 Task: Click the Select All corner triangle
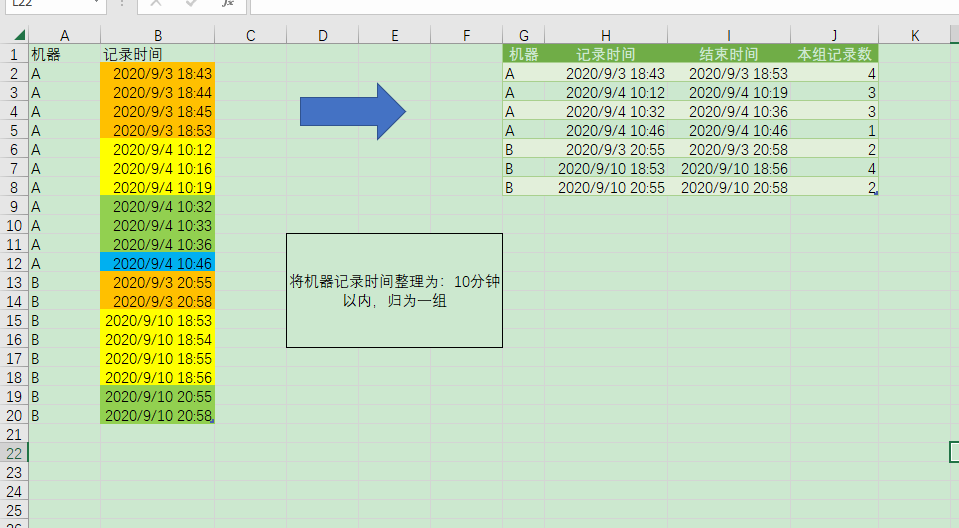19,35
